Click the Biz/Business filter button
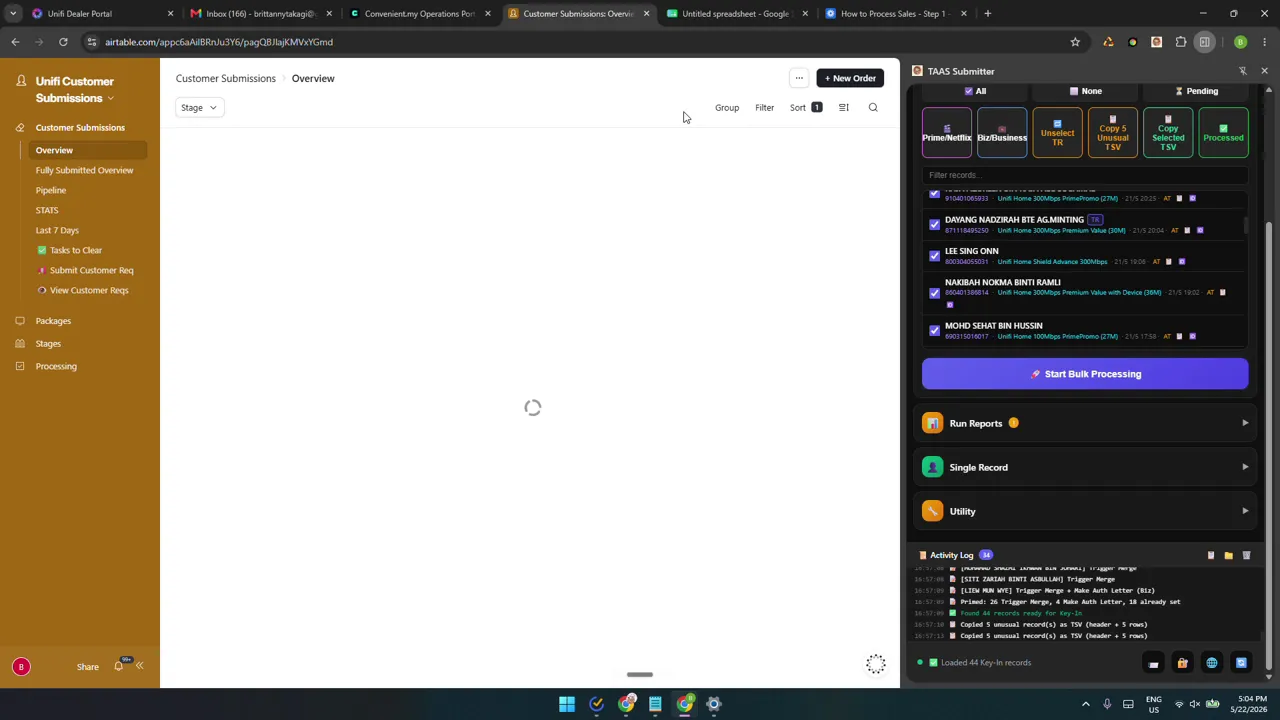This screenshot has width=1280, height=720. pyautogui.click(x=1001, y=133)
